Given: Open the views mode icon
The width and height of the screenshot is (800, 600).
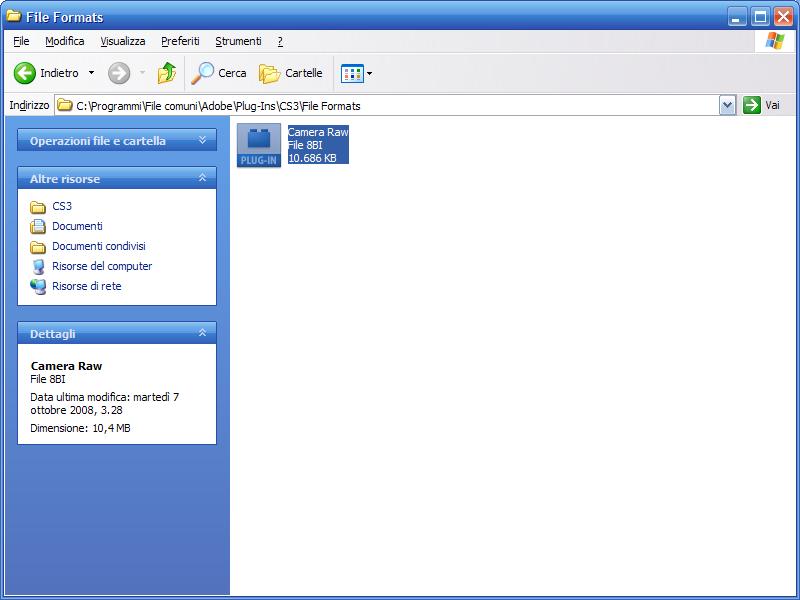Looking at the screenshot, I should [x=352, y=73].
